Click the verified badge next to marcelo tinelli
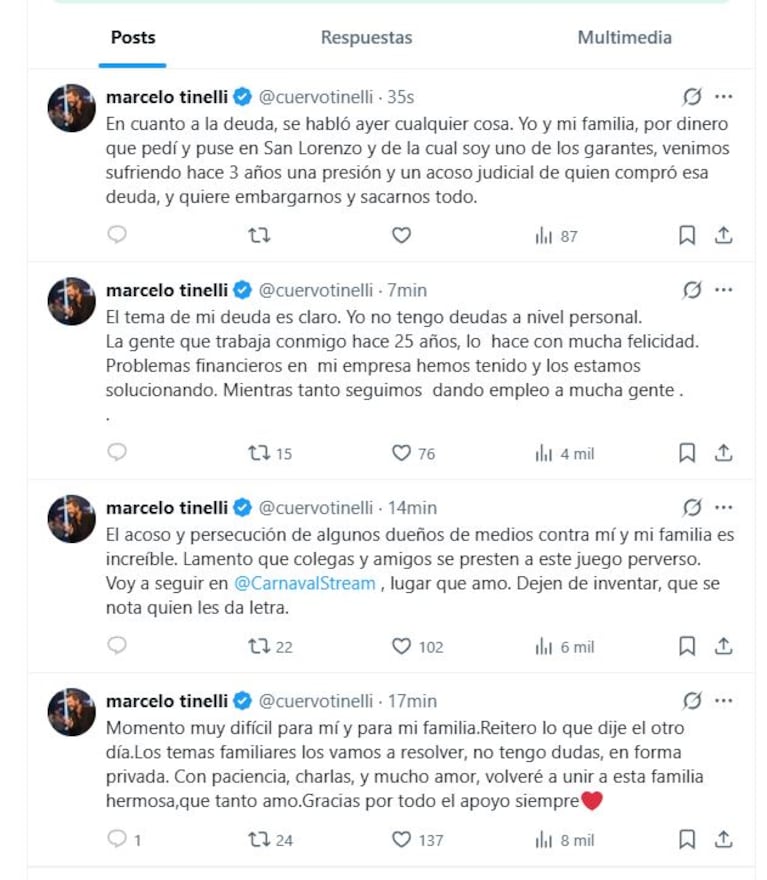Viewport: 767px width, 880px height. point(239,97)
